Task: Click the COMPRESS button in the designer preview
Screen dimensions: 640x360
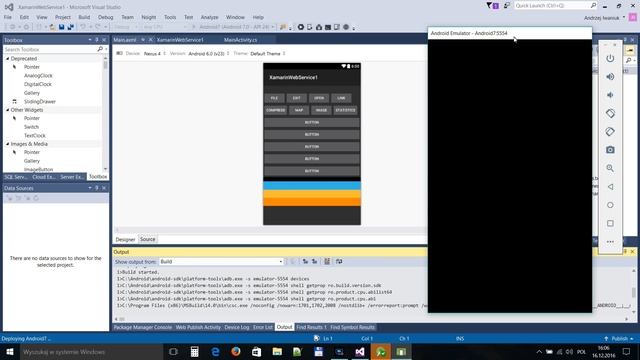Action: coord(276,110)
